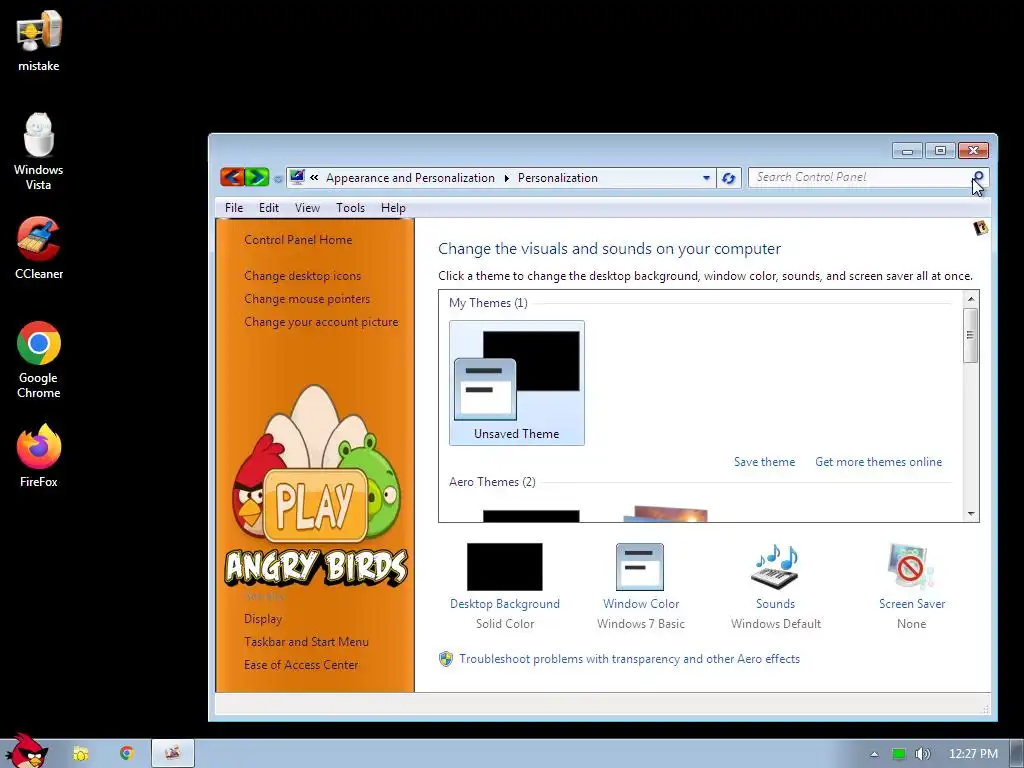Select the second Aero theme with photo
The height and width of the screenshot is (768, 1024).
(666, 513)
